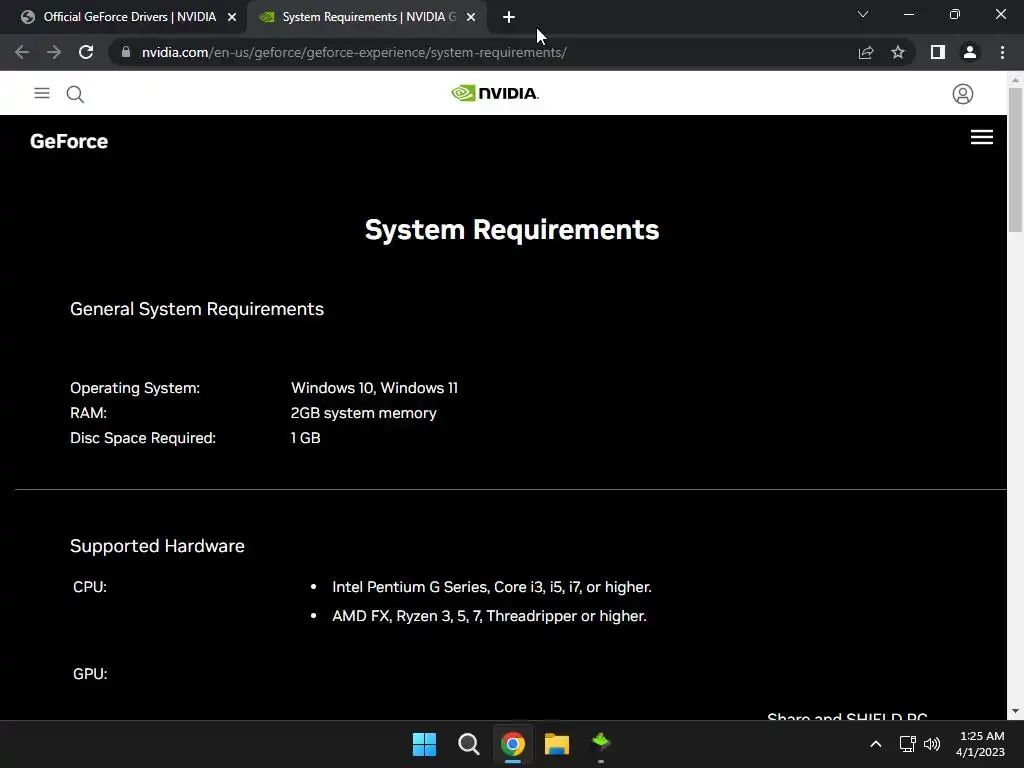
Task: Click the 'GPU:' label
Action: tap(90, 674)
